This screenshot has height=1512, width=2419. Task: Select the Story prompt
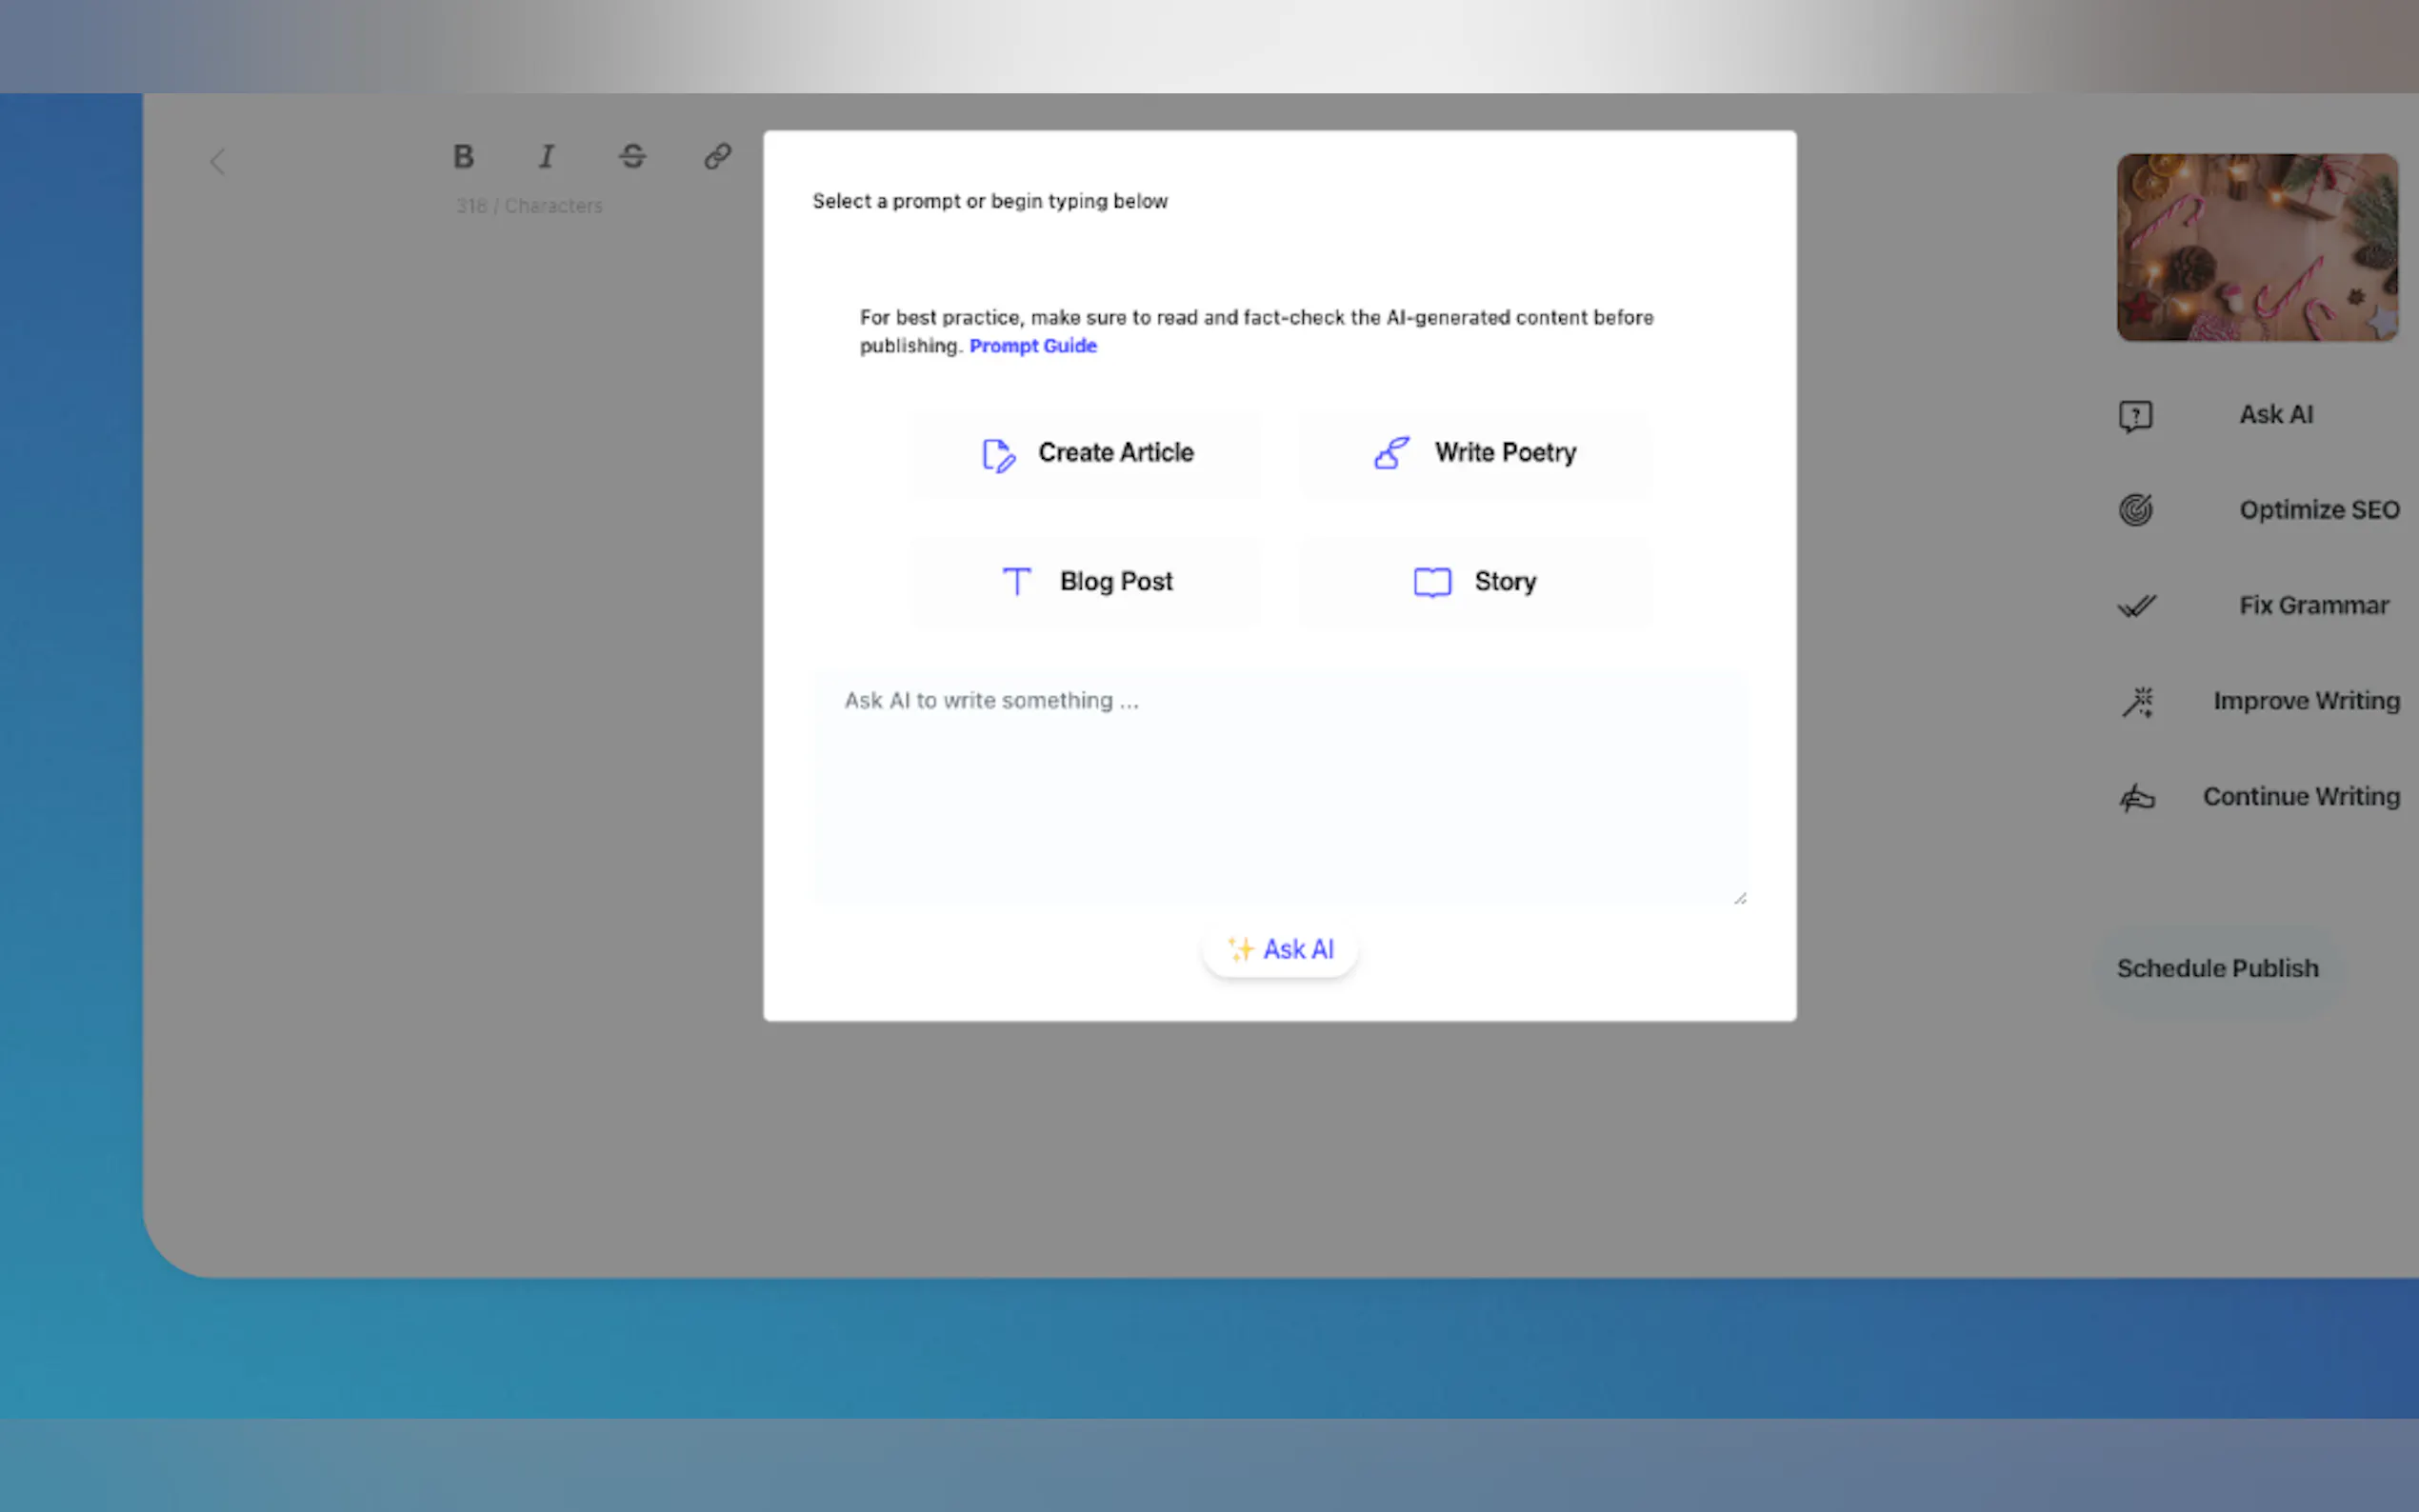tap(1475, 582)
